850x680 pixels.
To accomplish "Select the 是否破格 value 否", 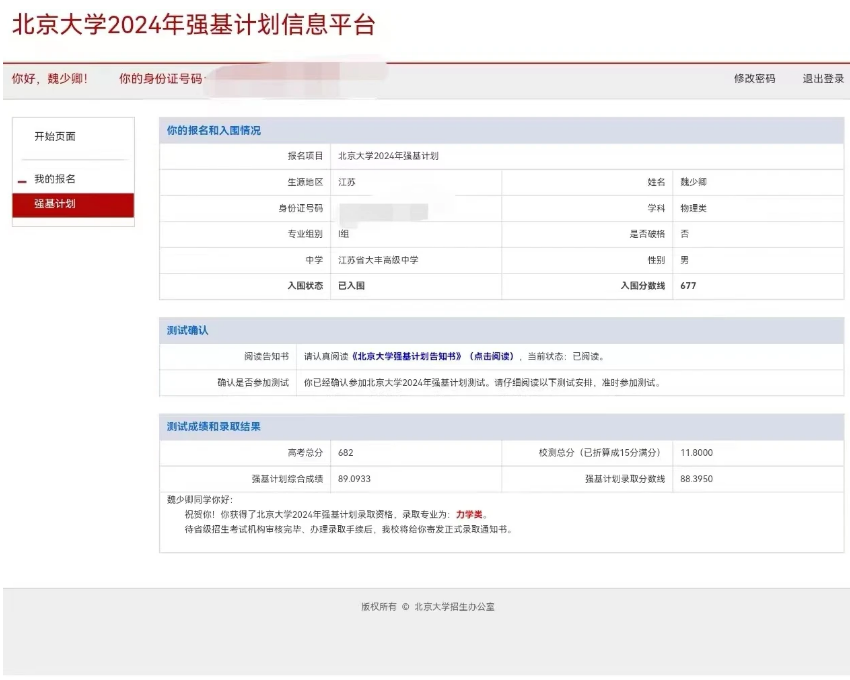I will click(x=685, y=234).
